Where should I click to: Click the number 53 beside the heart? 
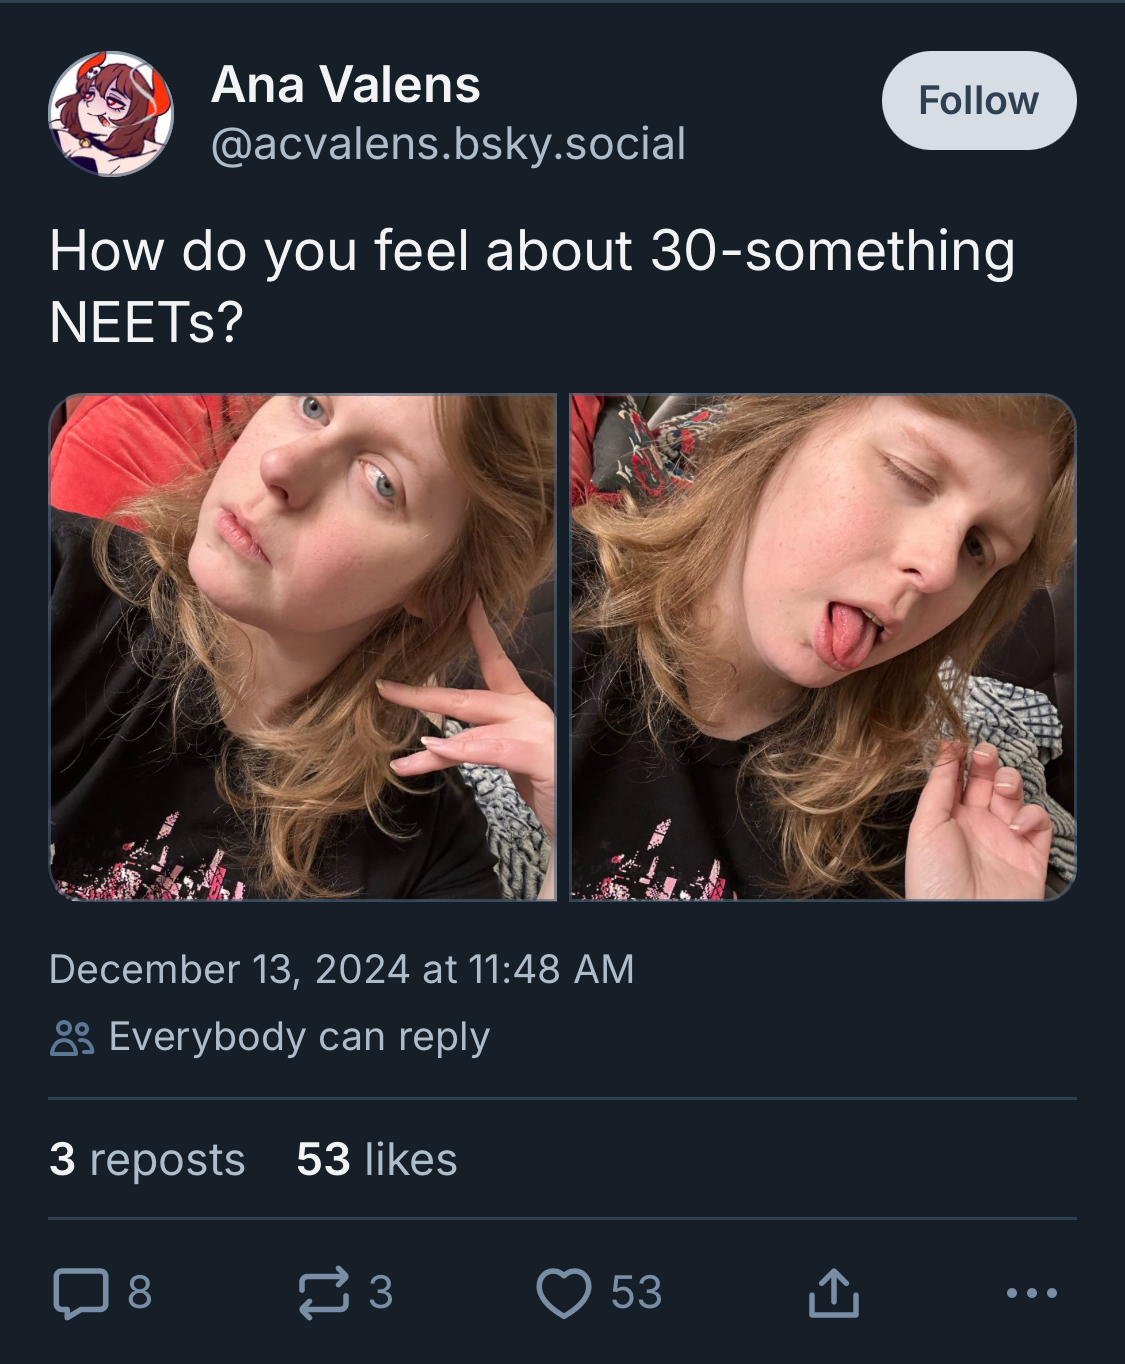636,1292
